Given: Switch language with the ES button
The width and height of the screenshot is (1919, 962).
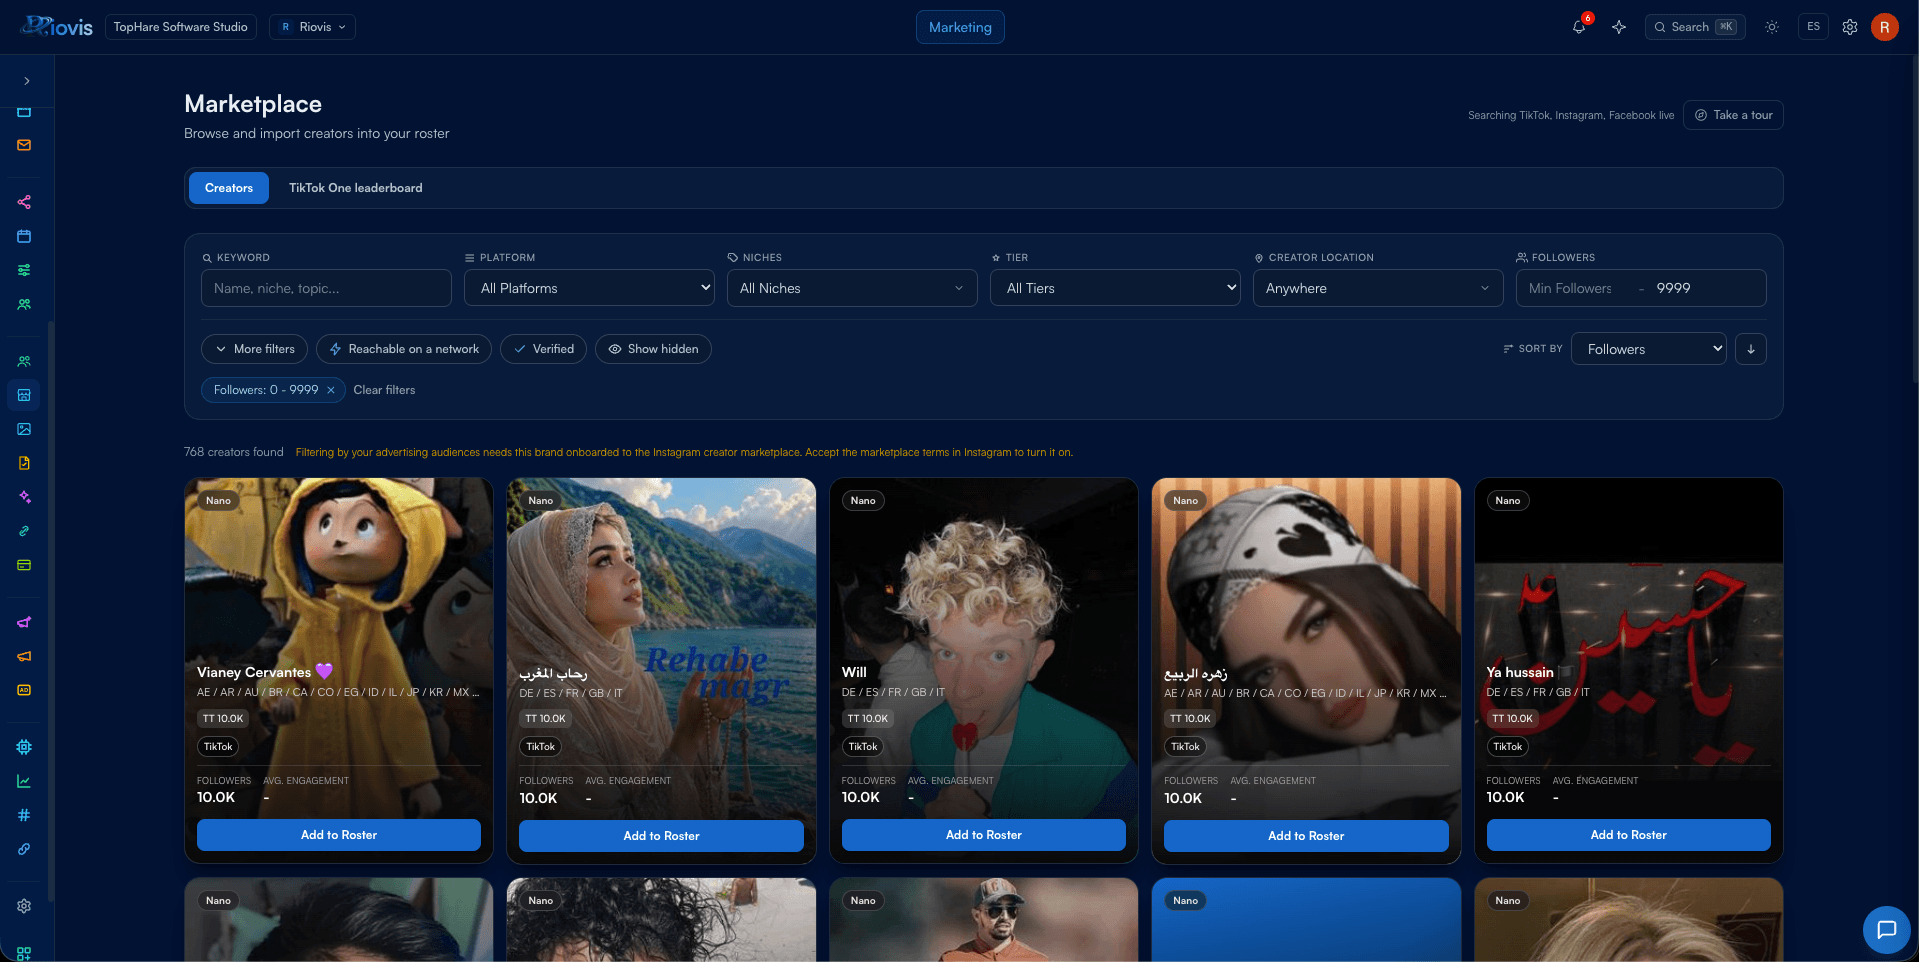Looking at the screenshot, I should tap(1813, 27).
